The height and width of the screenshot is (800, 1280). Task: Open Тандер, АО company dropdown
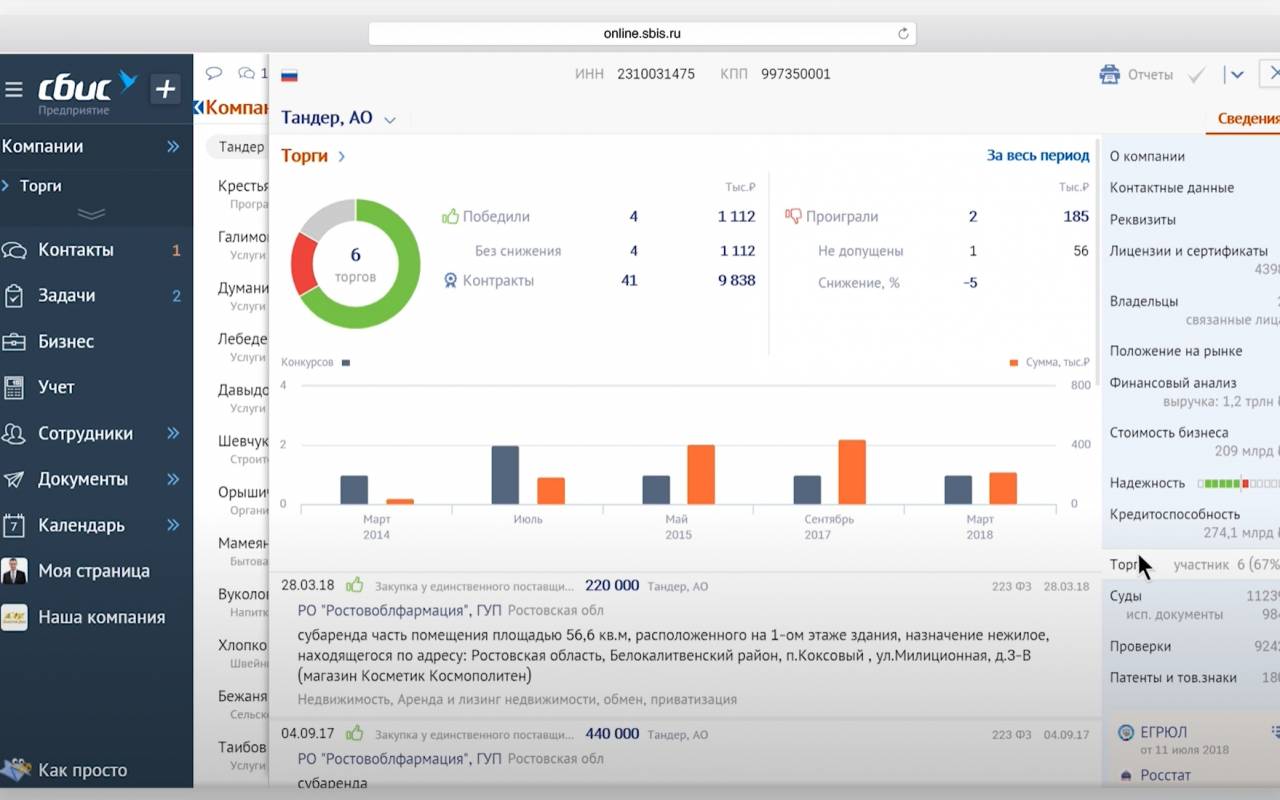389,120
